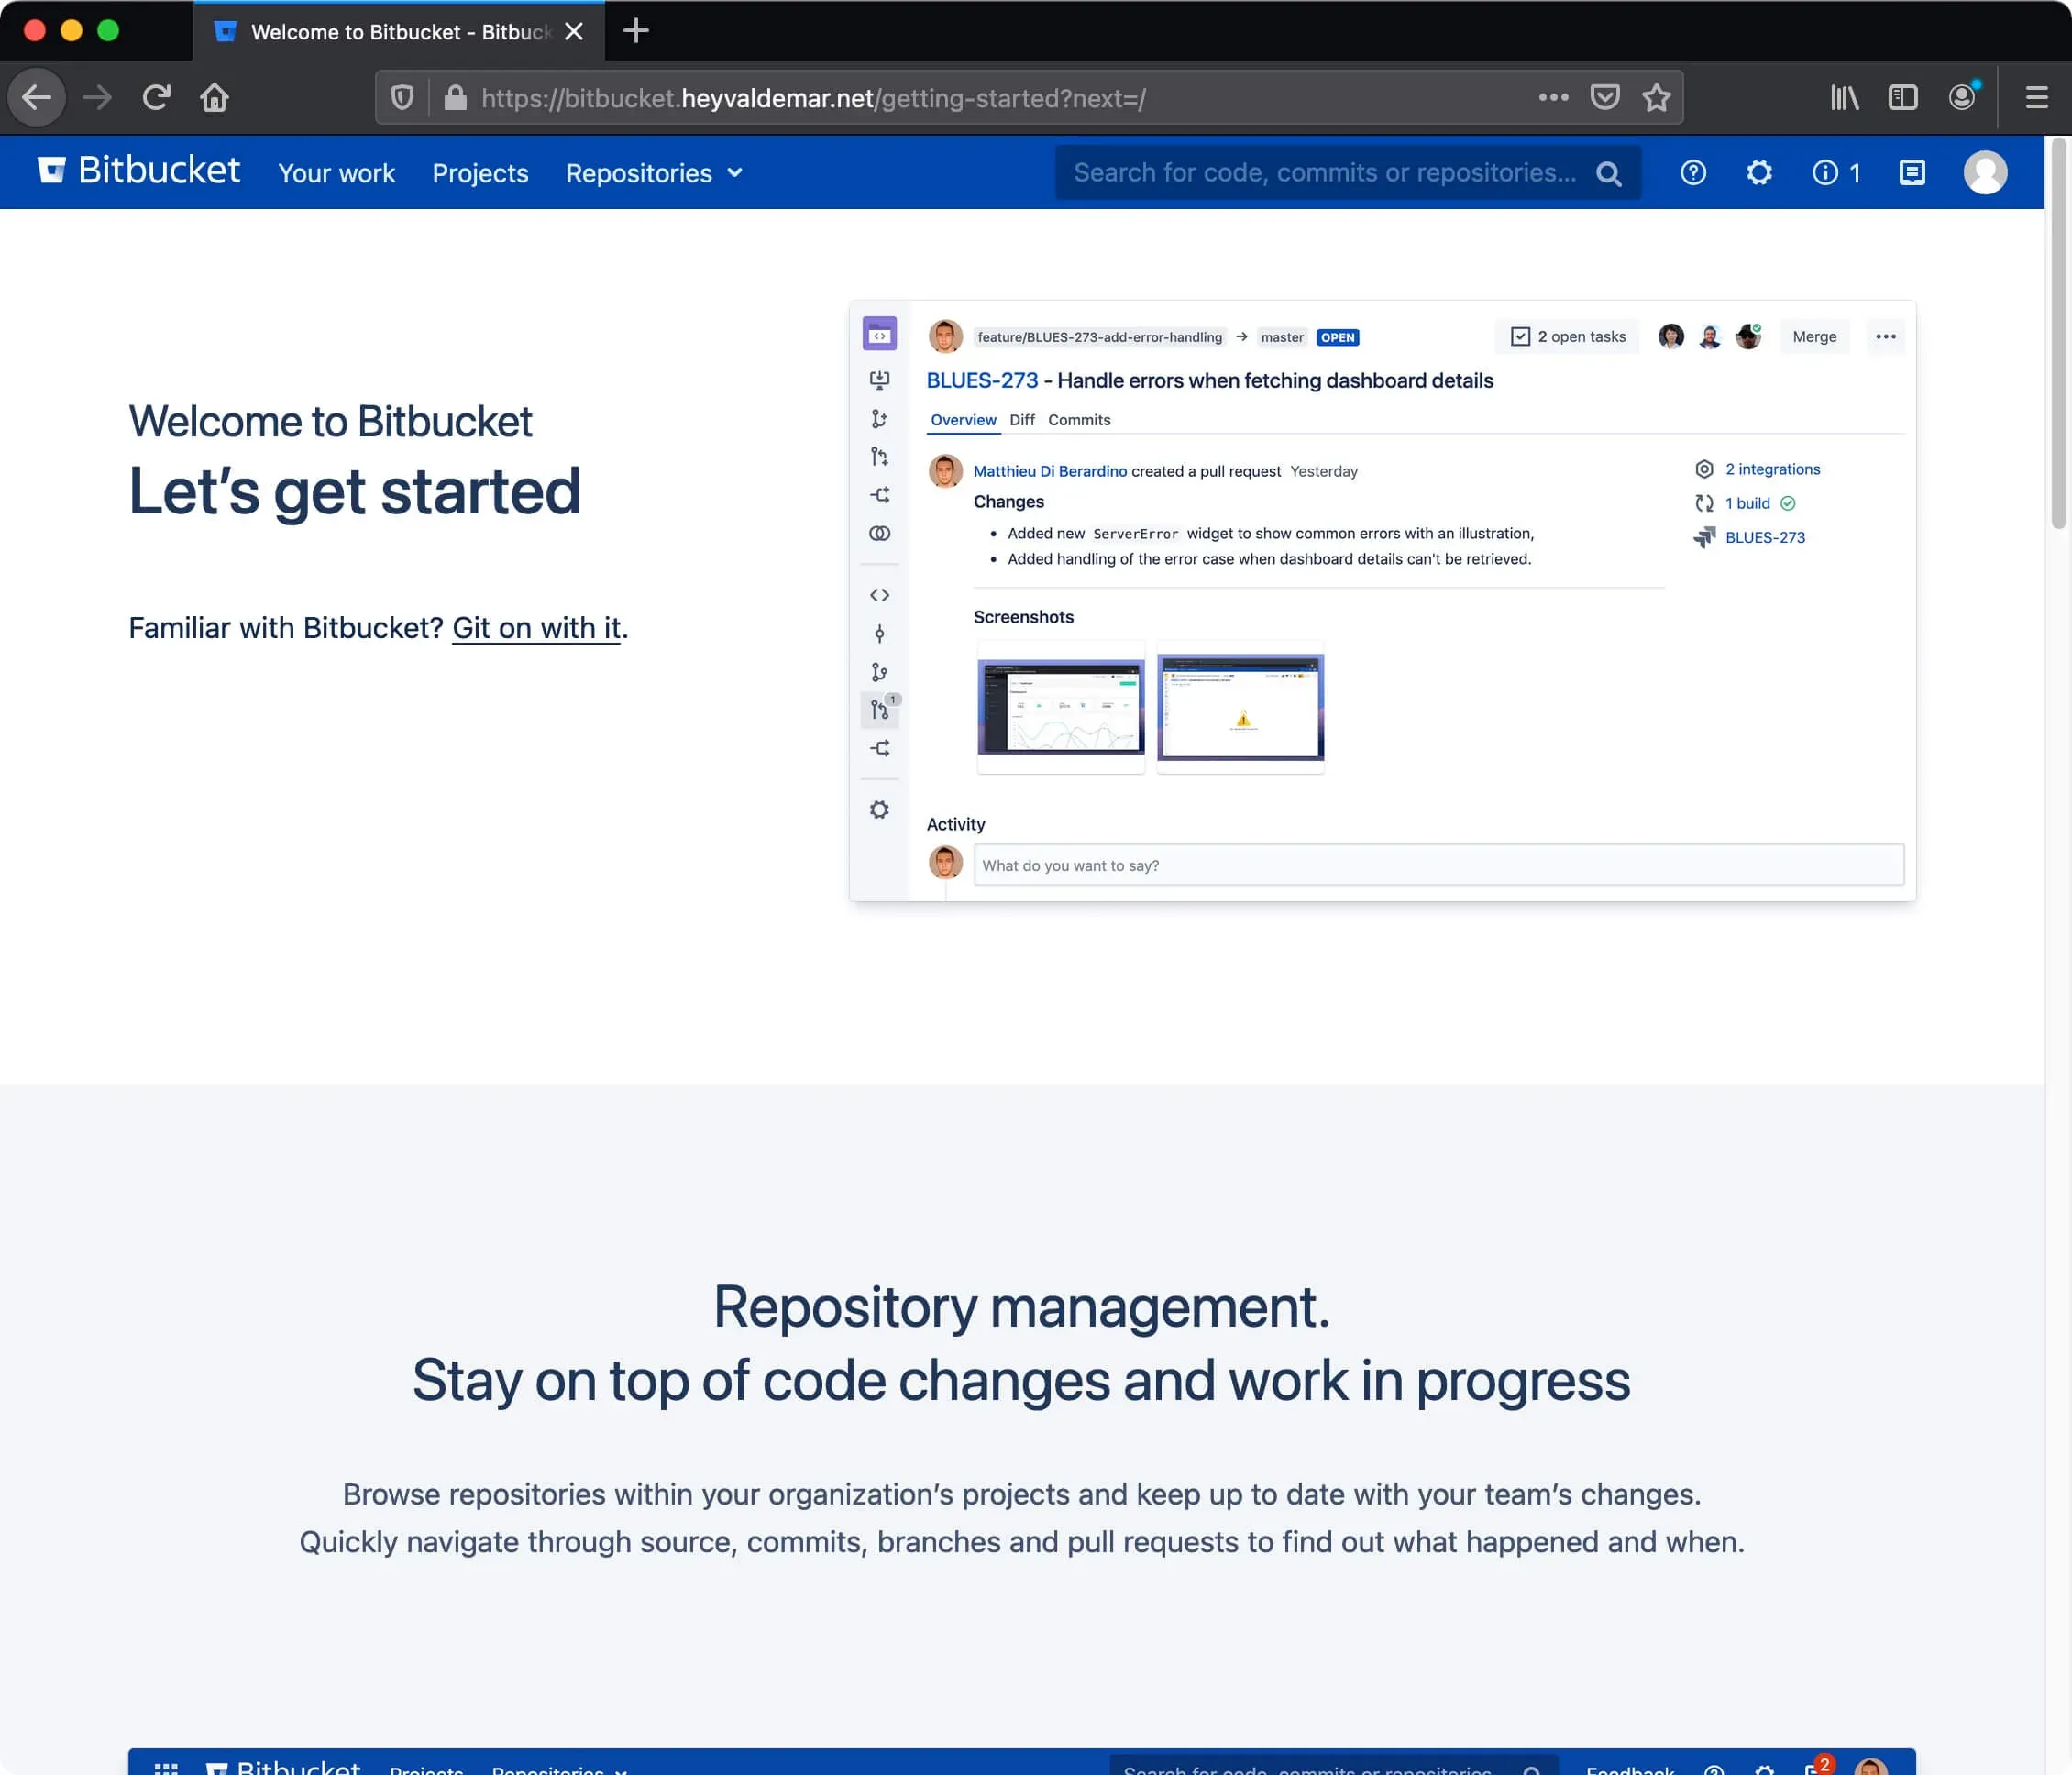
Task: Open Firefox library icon
Action: [1844, 97]
